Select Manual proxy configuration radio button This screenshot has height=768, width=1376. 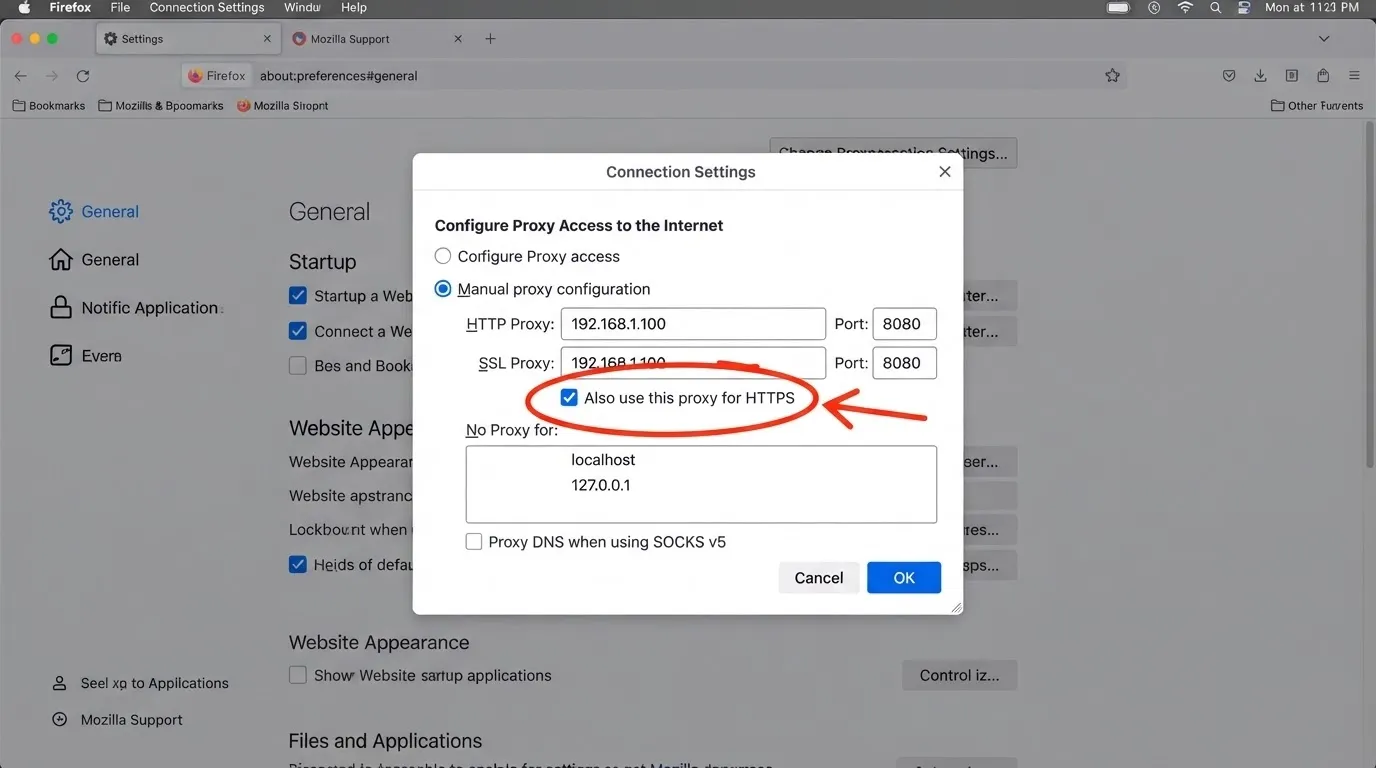pos(443,289)
